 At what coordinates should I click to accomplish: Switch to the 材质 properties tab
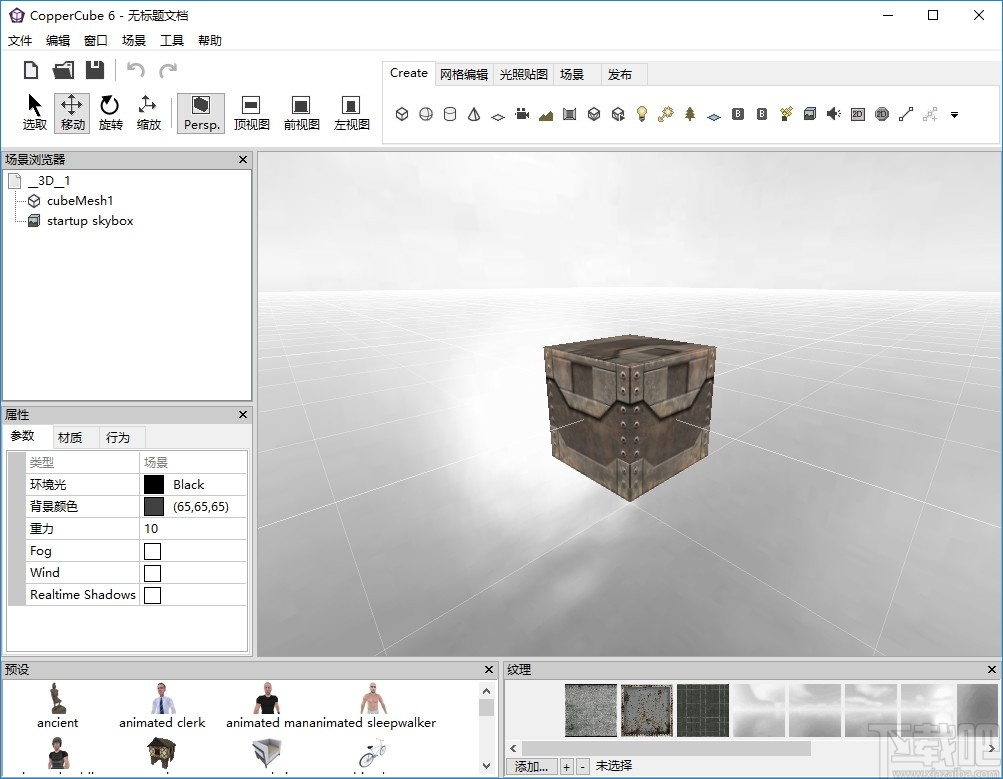tap(73, 437)
